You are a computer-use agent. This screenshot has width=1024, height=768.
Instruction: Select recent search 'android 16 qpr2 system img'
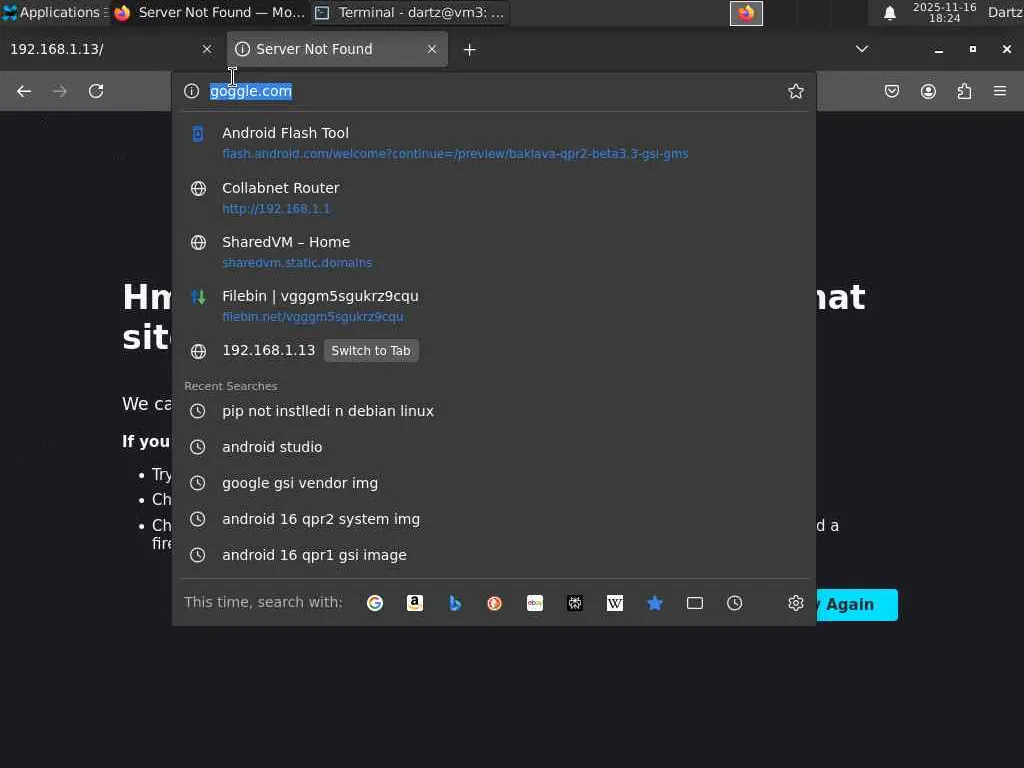click(x=494, y=519)
